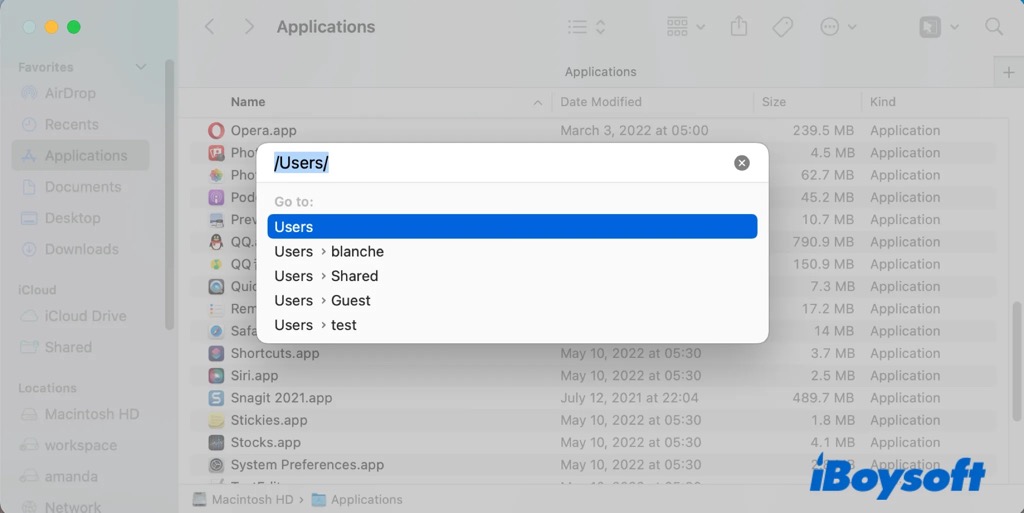Click the 239.5 MB size value
1024x513 pixels.
(x=823, y=131)
